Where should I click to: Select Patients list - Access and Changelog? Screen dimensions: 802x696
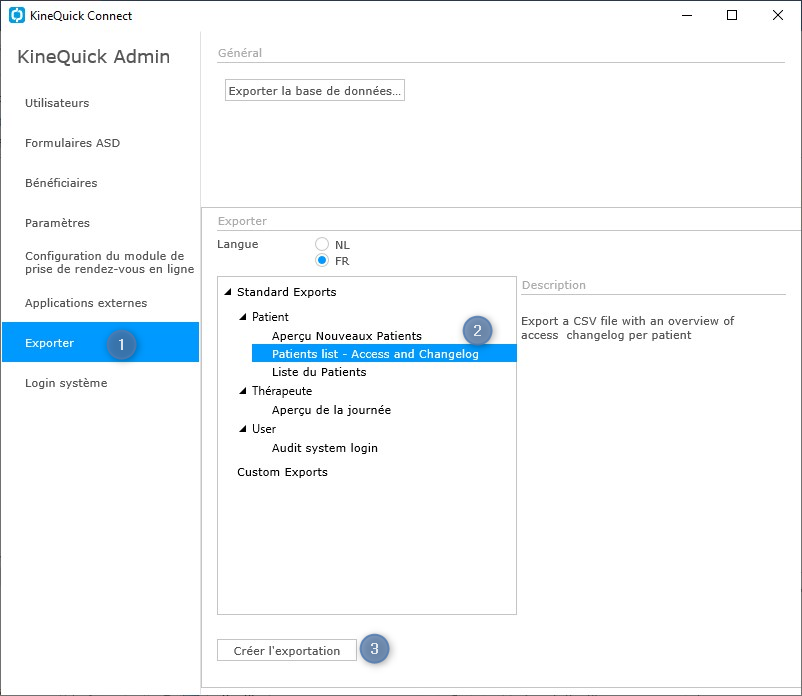click(384, 353)
